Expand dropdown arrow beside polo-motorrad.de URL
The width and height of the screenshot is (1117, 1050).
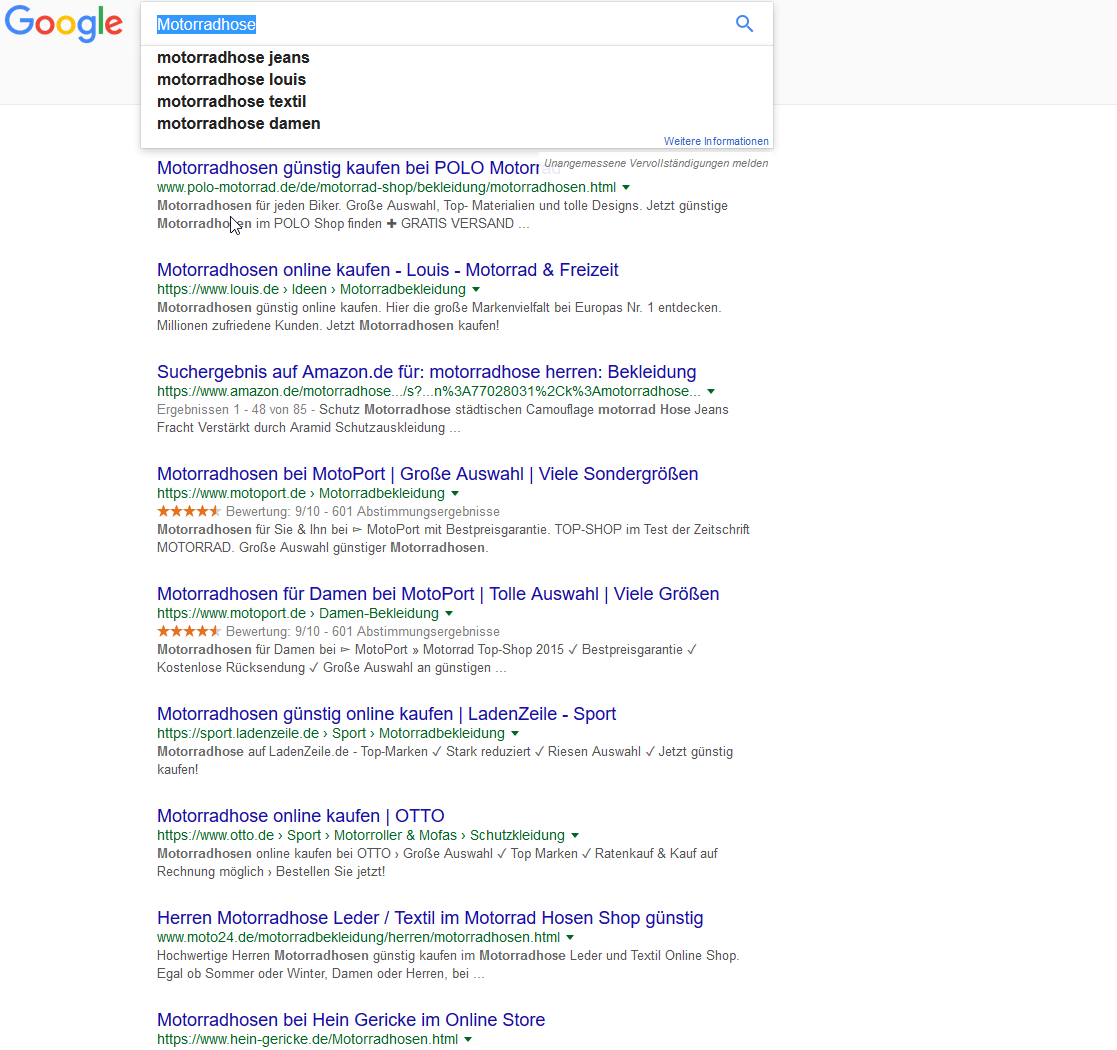pos(626,187)
